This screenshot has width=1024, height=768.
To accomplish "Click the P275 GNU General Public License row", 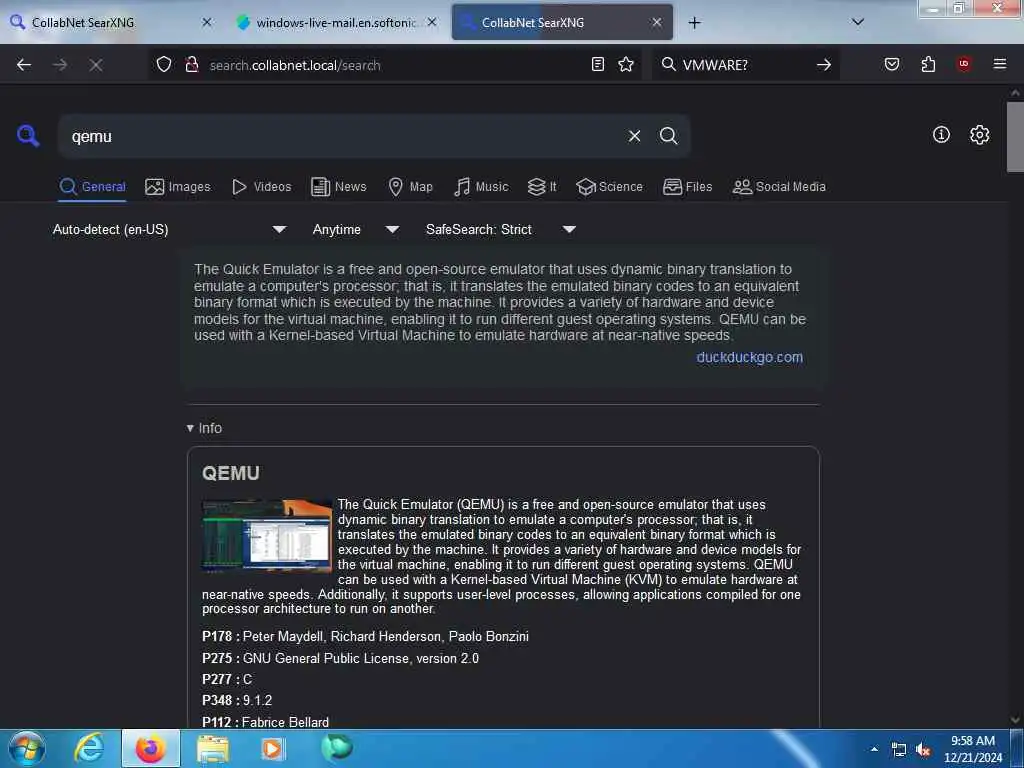I will click(340, 658).
